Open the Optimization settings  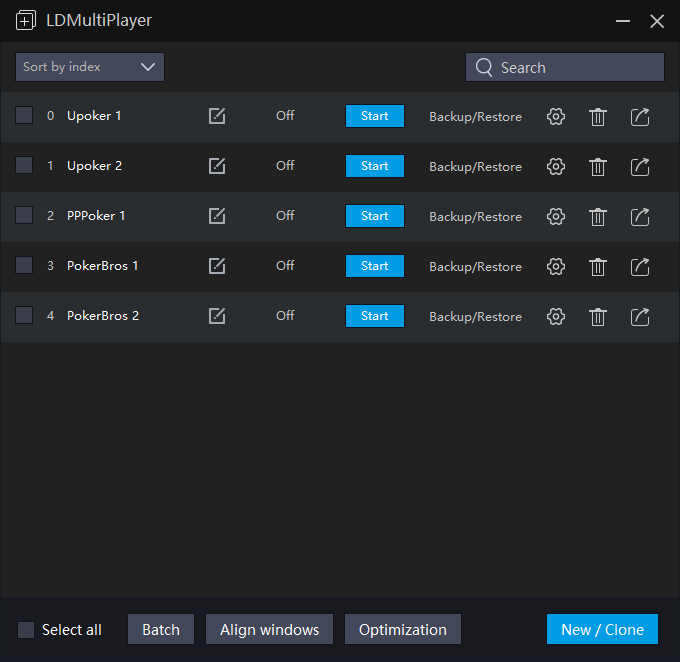402,630
